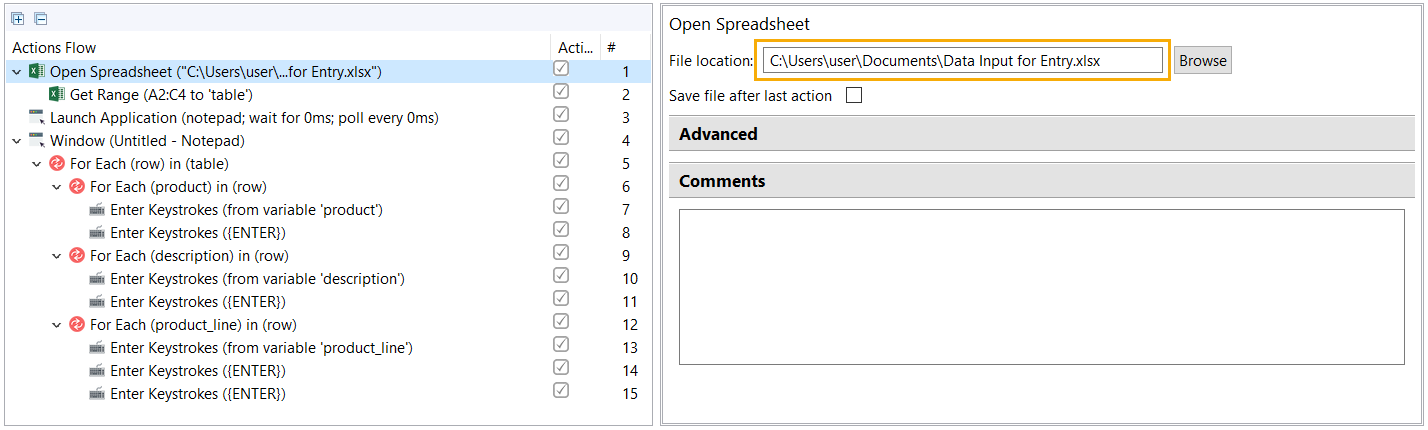Select Enter Keystrokes from variable 'product_line'

point(261,347)
